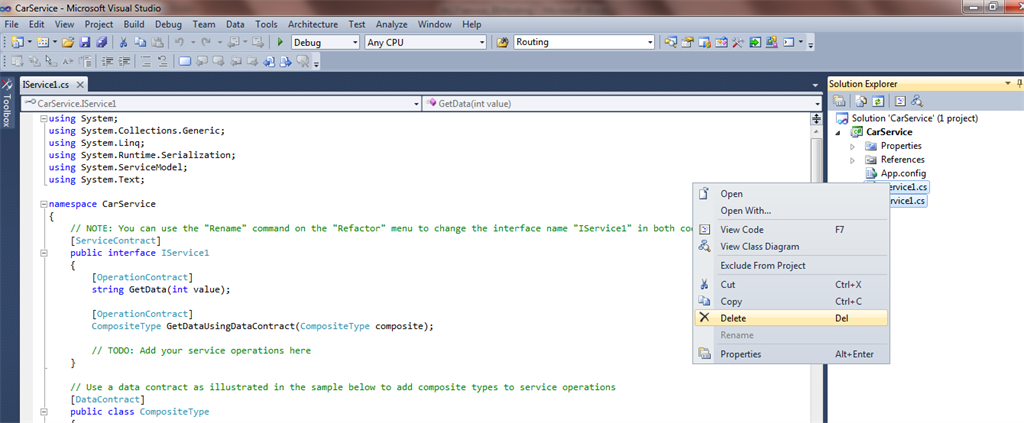Collapse the CarService project node

coord(839,132)
